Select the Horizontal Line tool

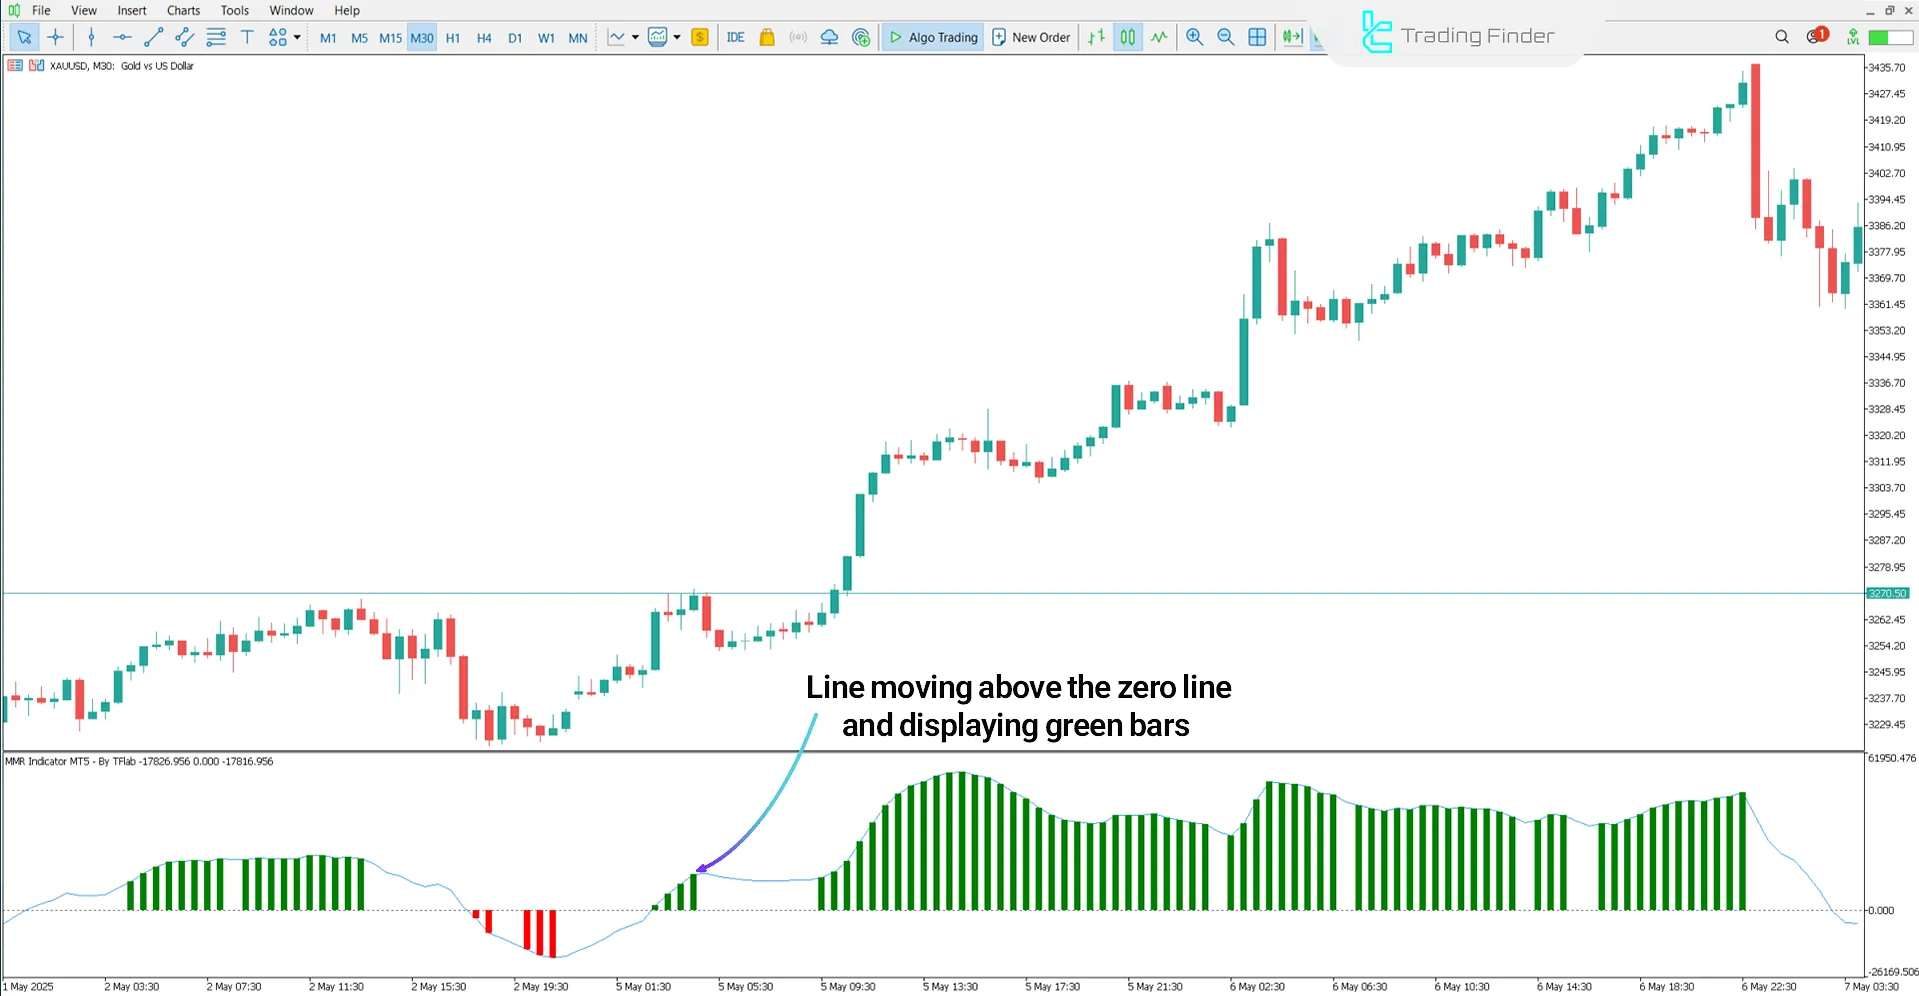tap(122, 37)
